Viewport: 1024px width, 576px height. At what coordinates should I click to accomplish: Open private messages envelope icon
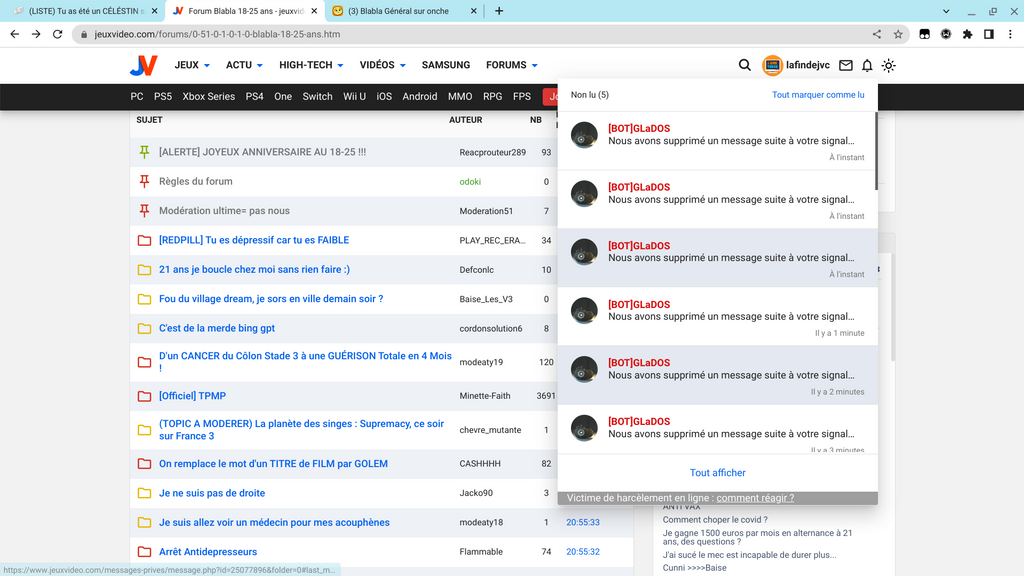pyautogui.click(x=846, y=65)
